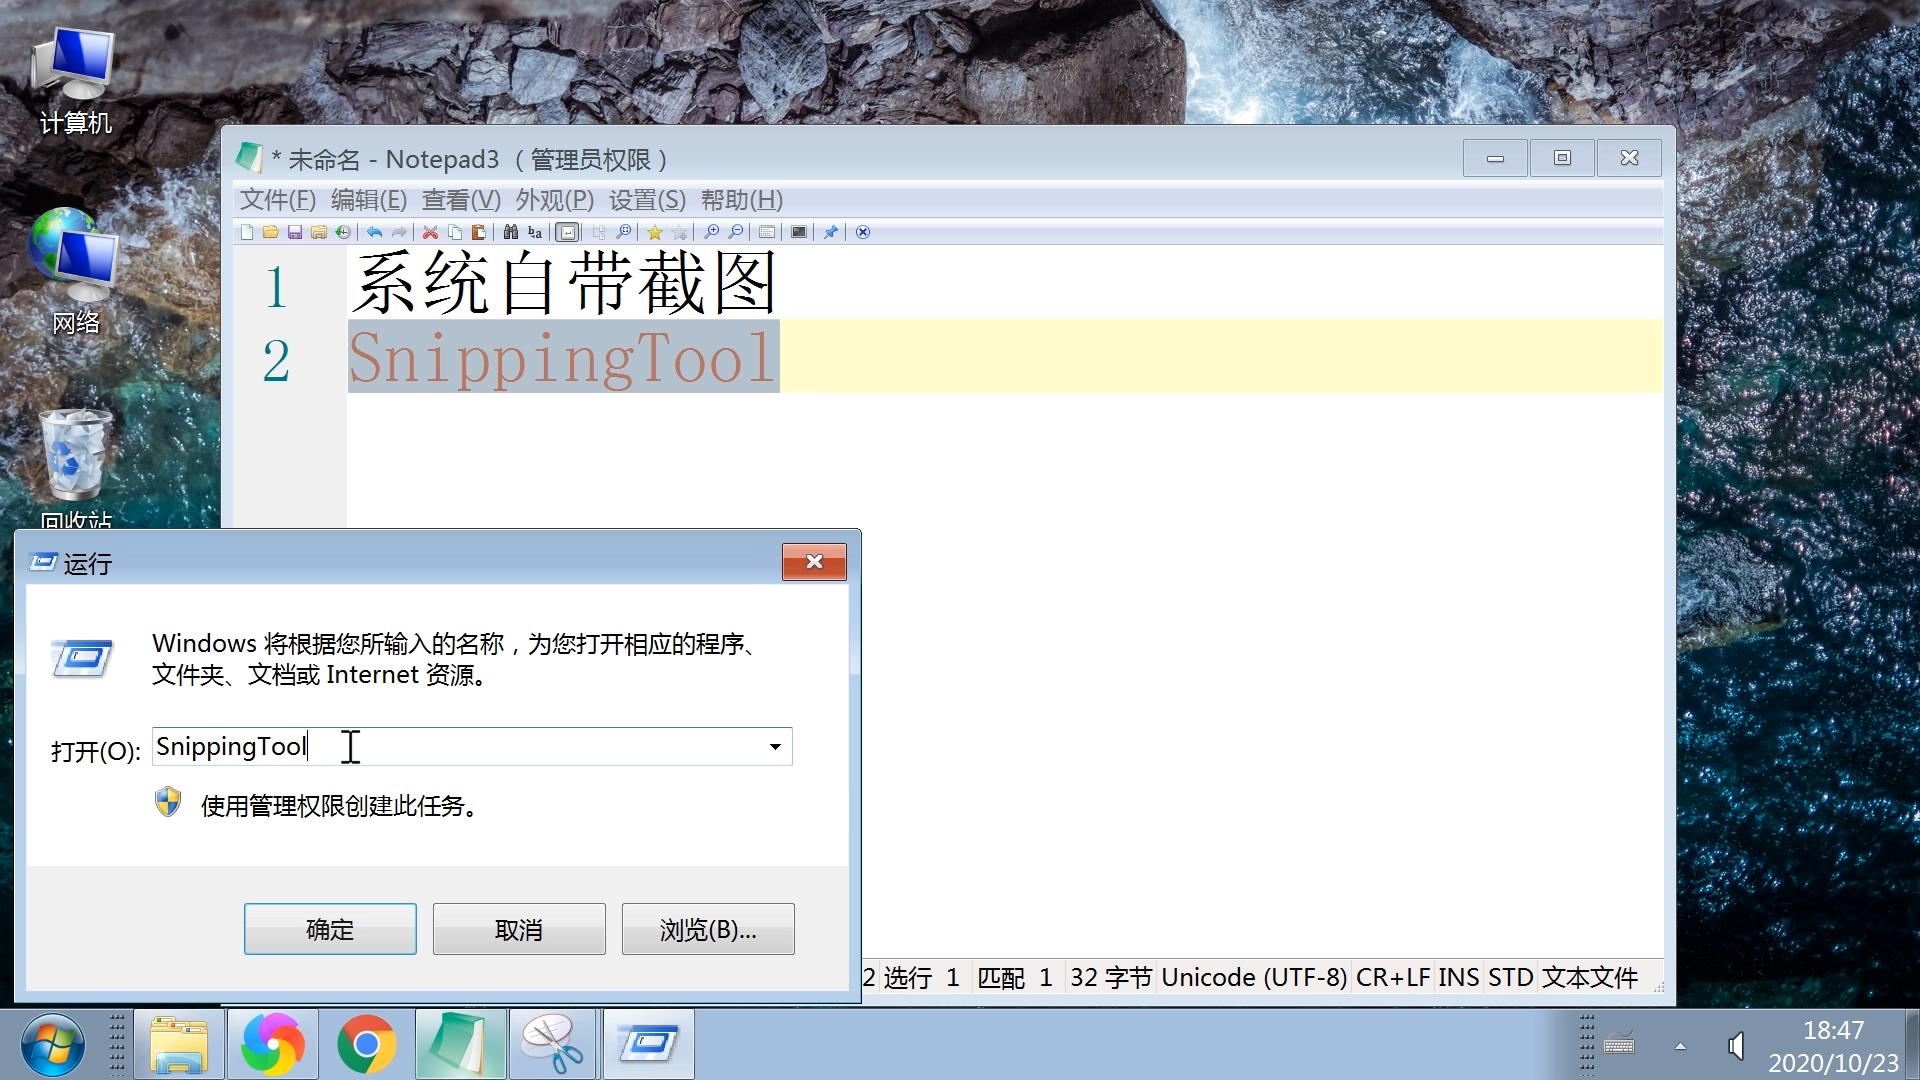Click the Replace text icon

pos(535,232)
